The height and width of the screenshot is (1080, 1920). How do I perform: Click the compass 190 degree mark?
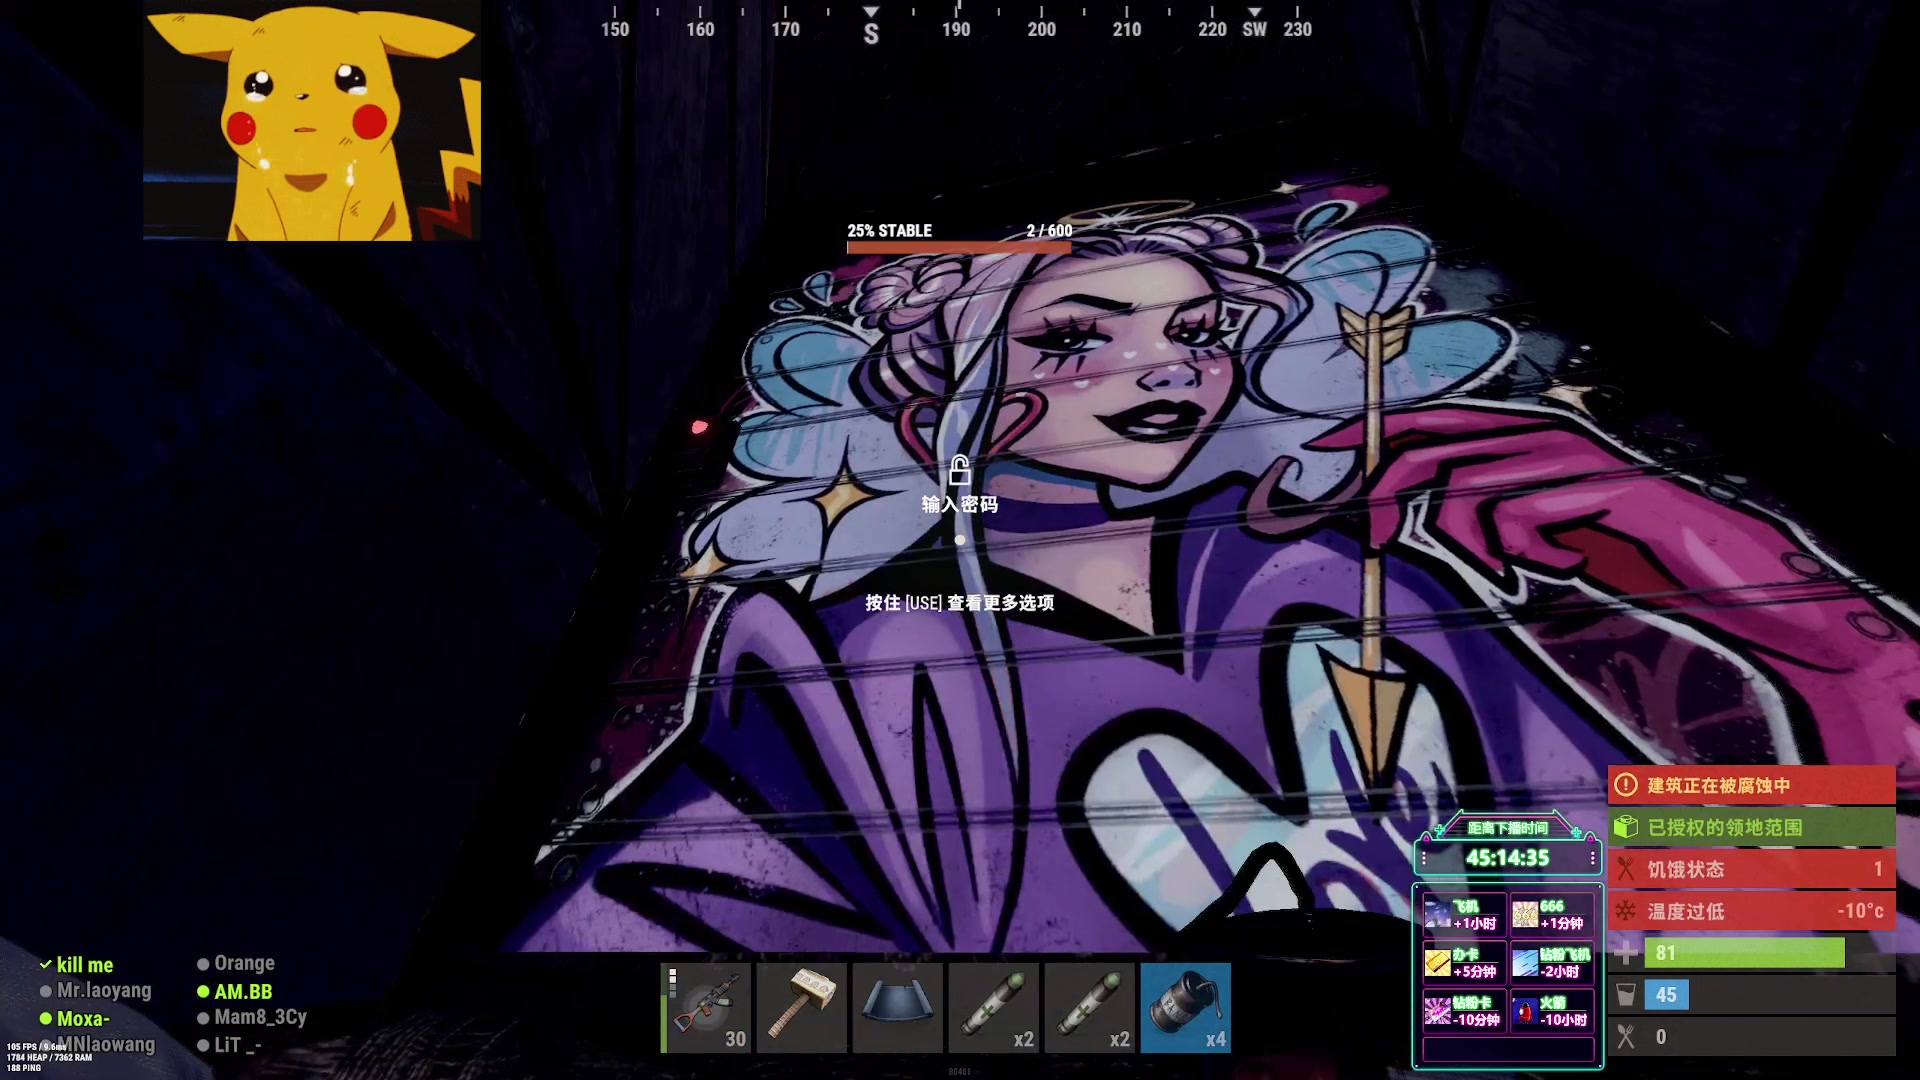[956, 29]
